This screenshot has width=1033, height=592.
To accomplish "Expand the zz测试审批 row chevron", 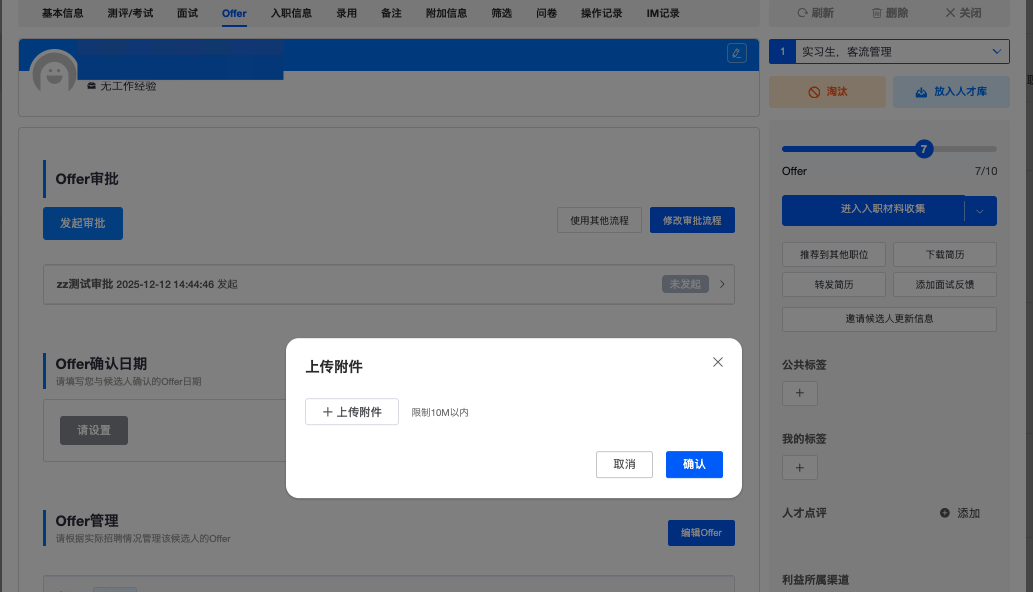I will (x=722, y=284).
